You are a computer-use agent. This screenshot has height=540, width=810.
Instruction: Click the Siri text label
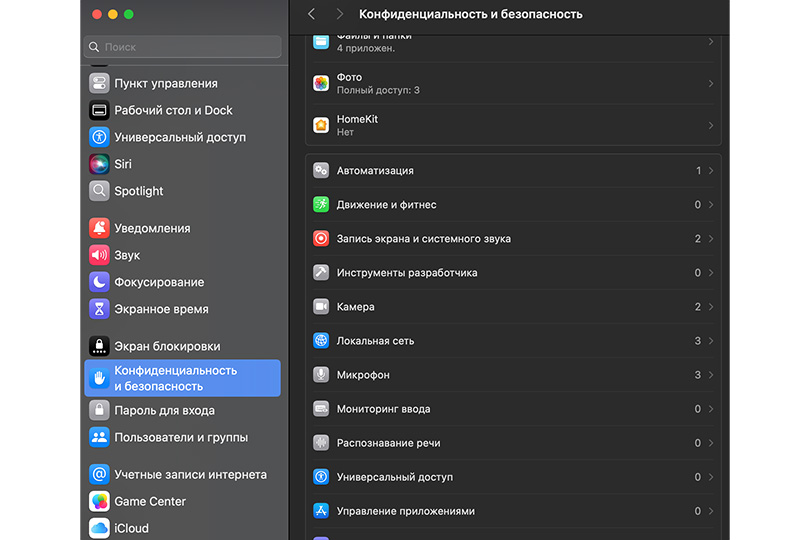(x=123, y=164)
